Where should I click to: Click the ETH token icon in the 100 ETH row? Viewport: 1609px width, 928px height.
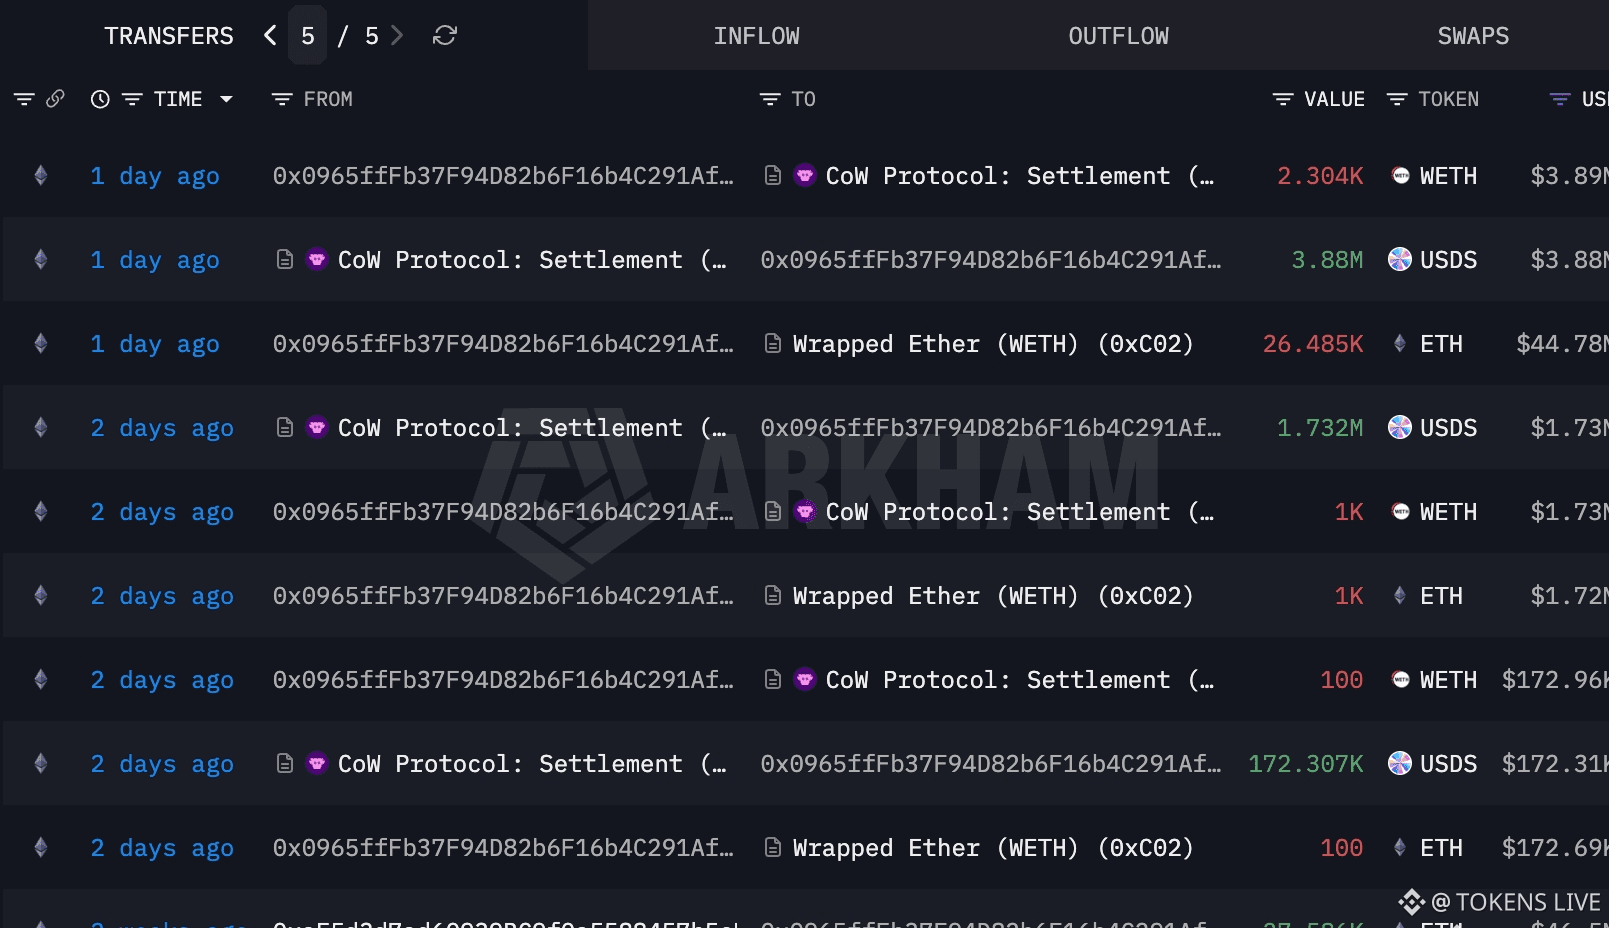click(x=1400, y=848)
